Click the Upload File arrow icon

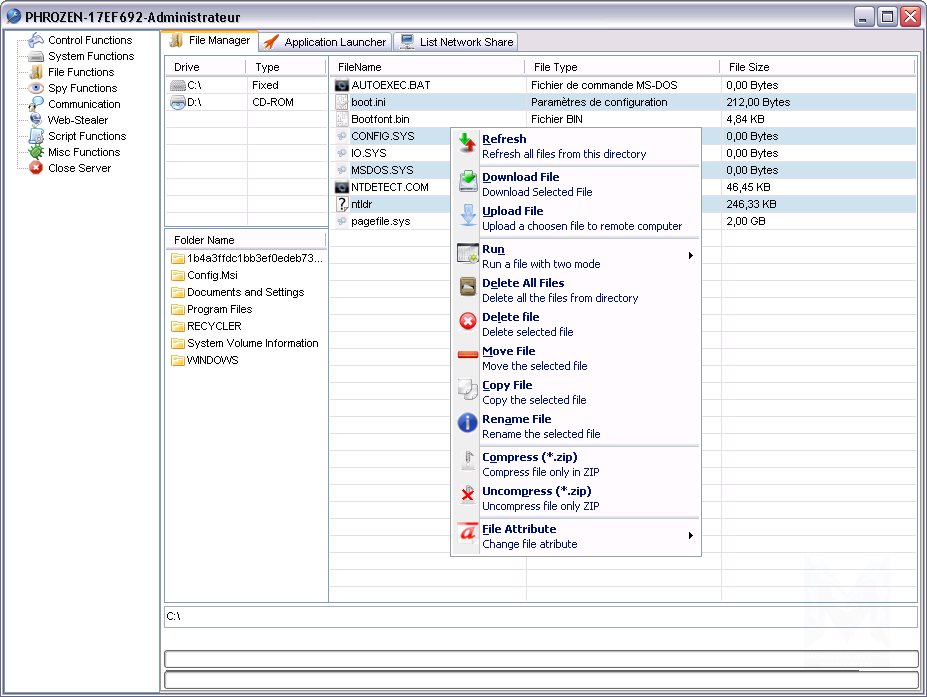click(467, 217)
